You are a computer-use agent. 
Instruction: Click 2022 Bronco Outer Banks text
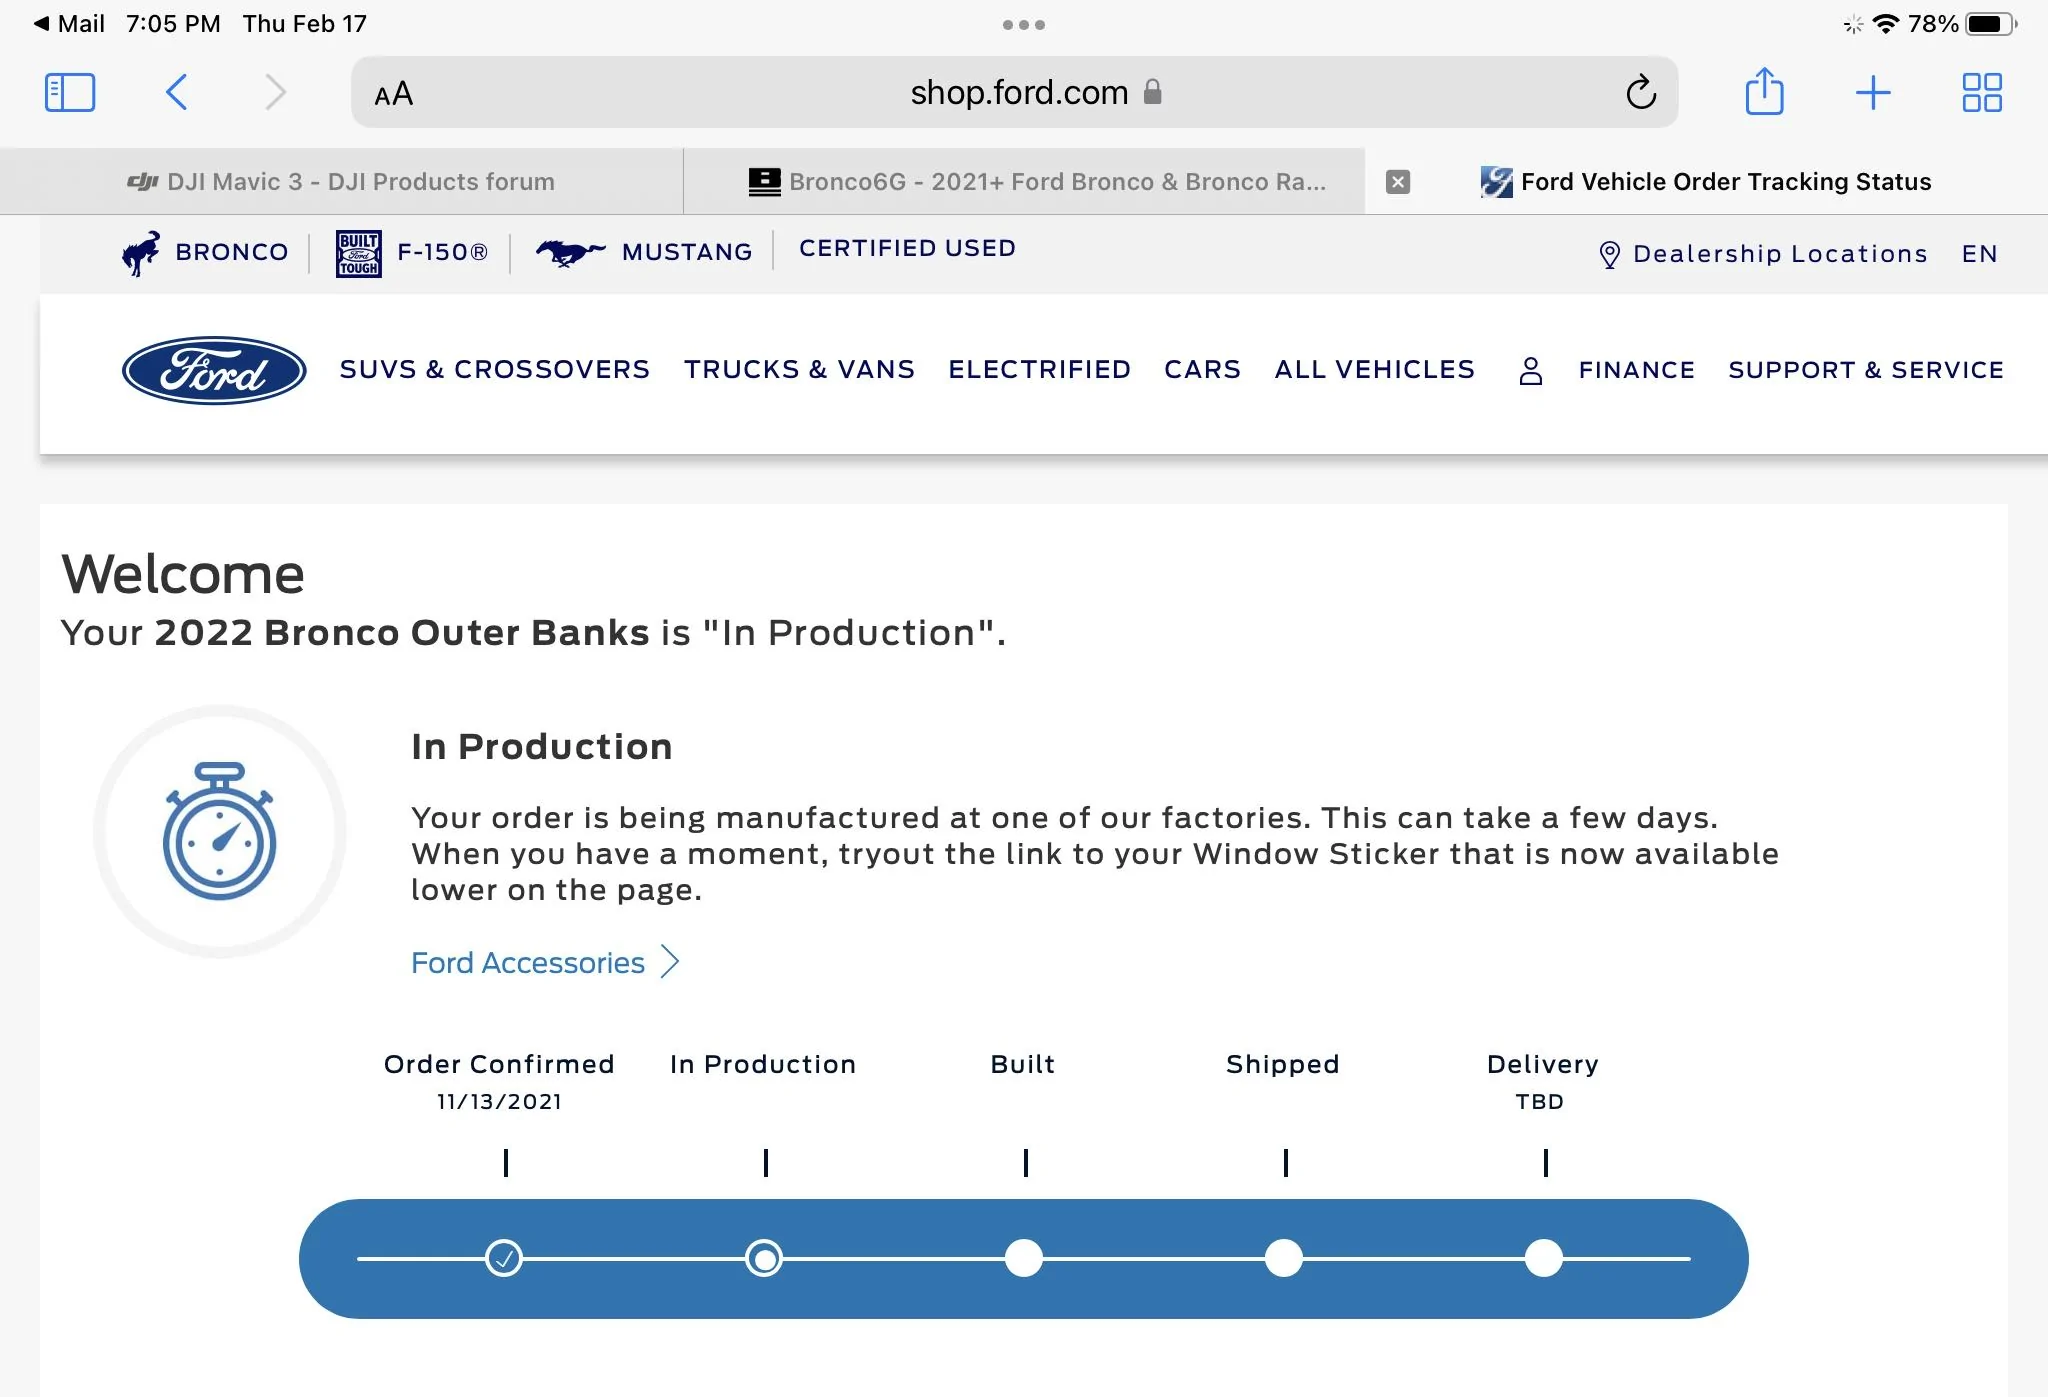click(402, 633)
